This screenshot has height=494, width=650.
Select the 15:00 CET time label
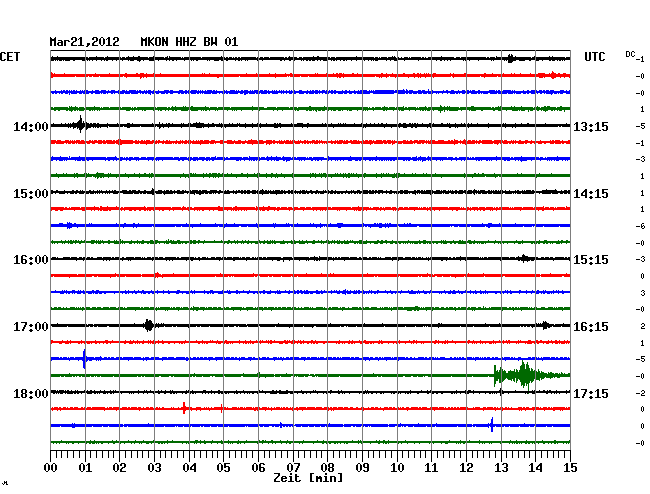(x=31, y=194)
